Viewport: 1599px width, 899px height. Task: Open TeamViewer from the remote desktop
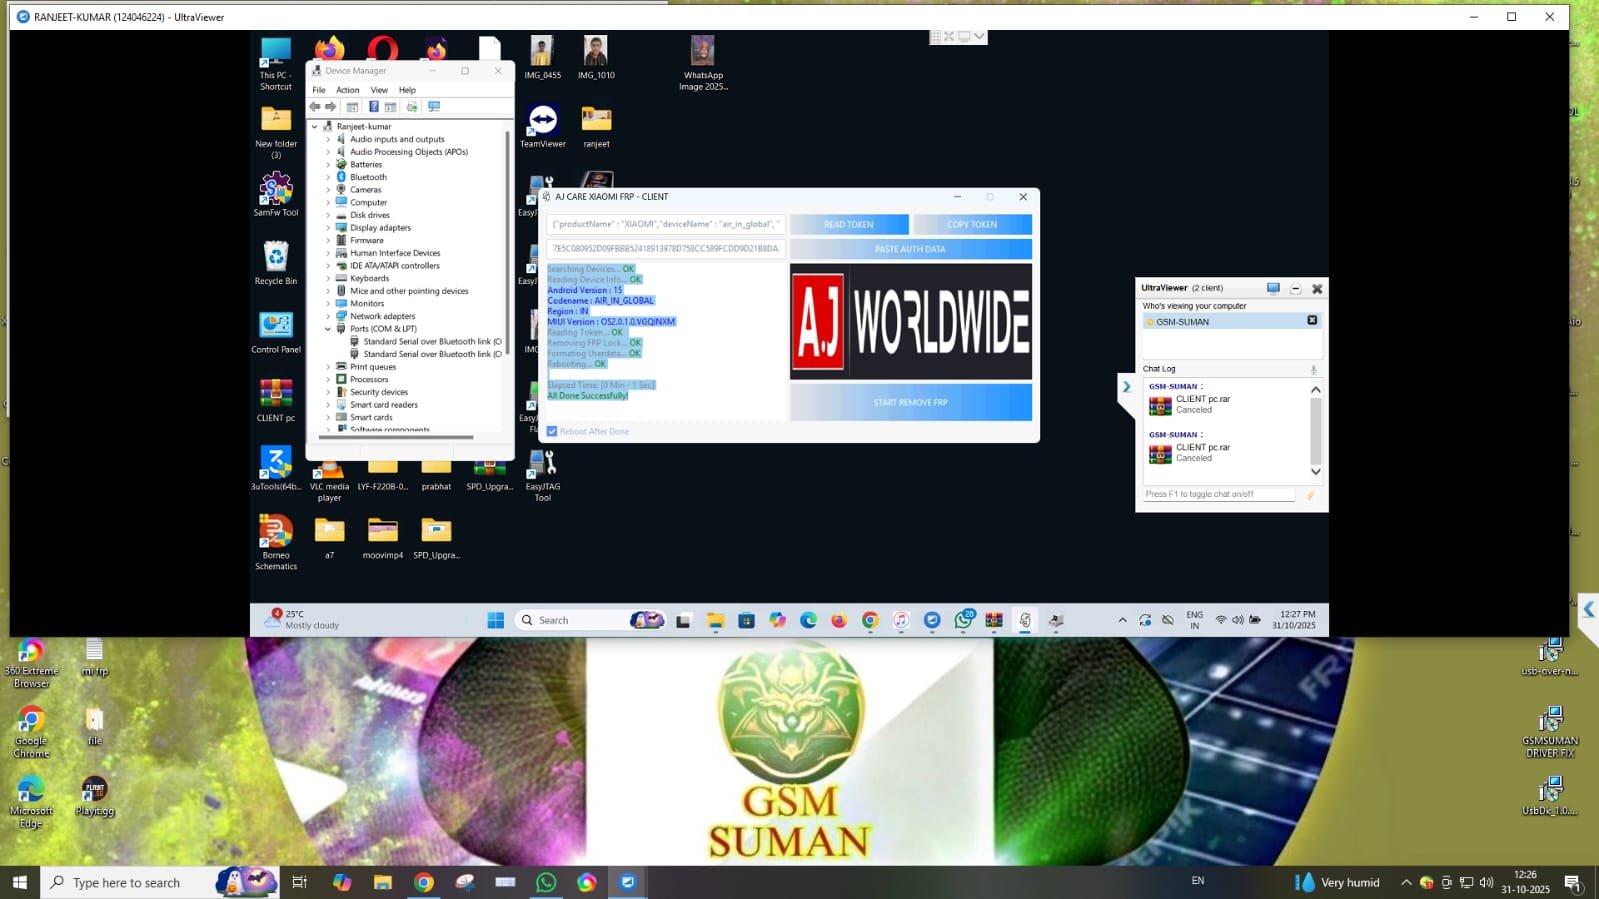543,121
